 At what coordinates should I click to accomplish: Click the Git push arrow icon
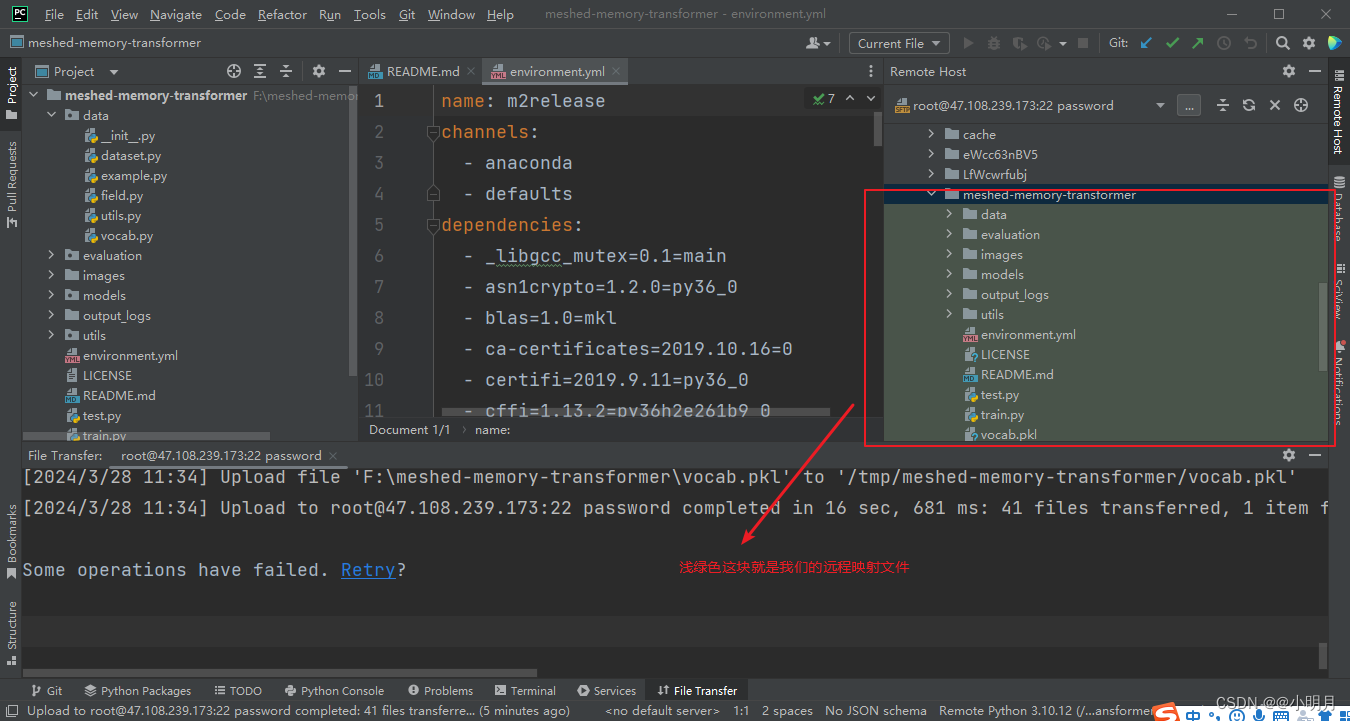pyautogui.click(x=1198, y=43)
